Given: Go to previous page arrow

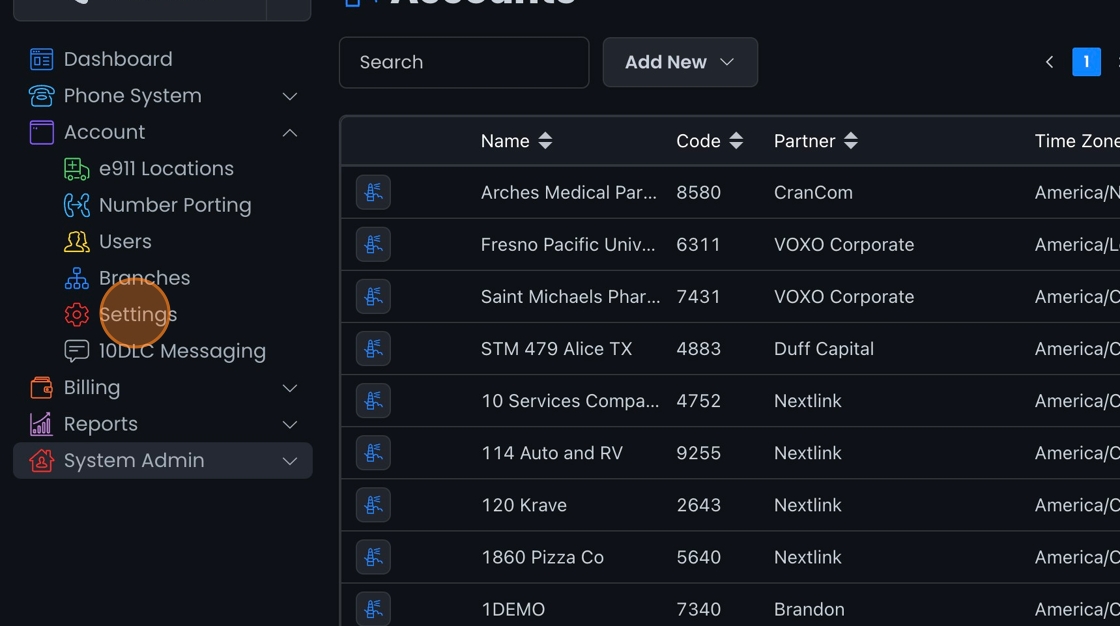Looking at the screenshot, I should pos(1049,62).
